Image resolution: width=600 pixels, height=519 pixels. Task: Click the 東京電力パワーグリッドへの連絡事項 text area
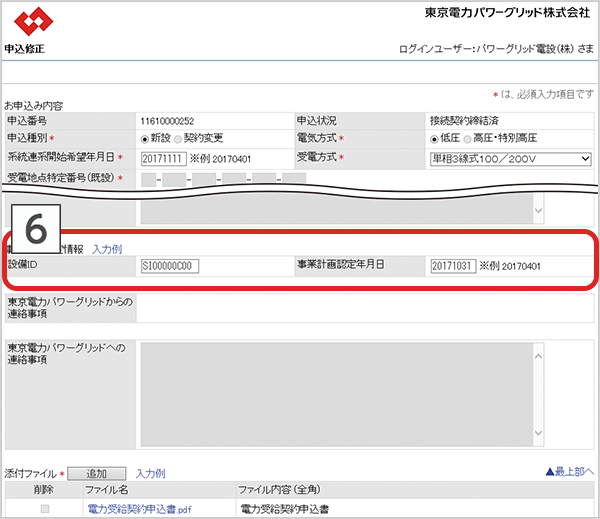[x=337, y=395]
